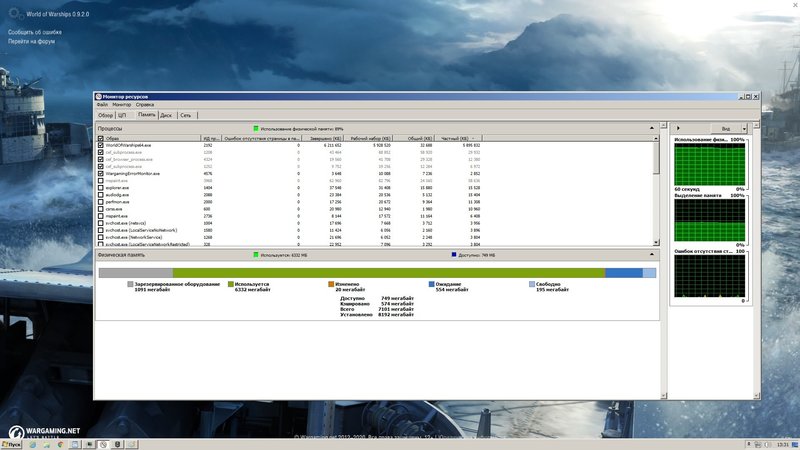800x450 pixels.
Task: Click the orange 'Изменено' legend swatch
Action: [331, 284]
